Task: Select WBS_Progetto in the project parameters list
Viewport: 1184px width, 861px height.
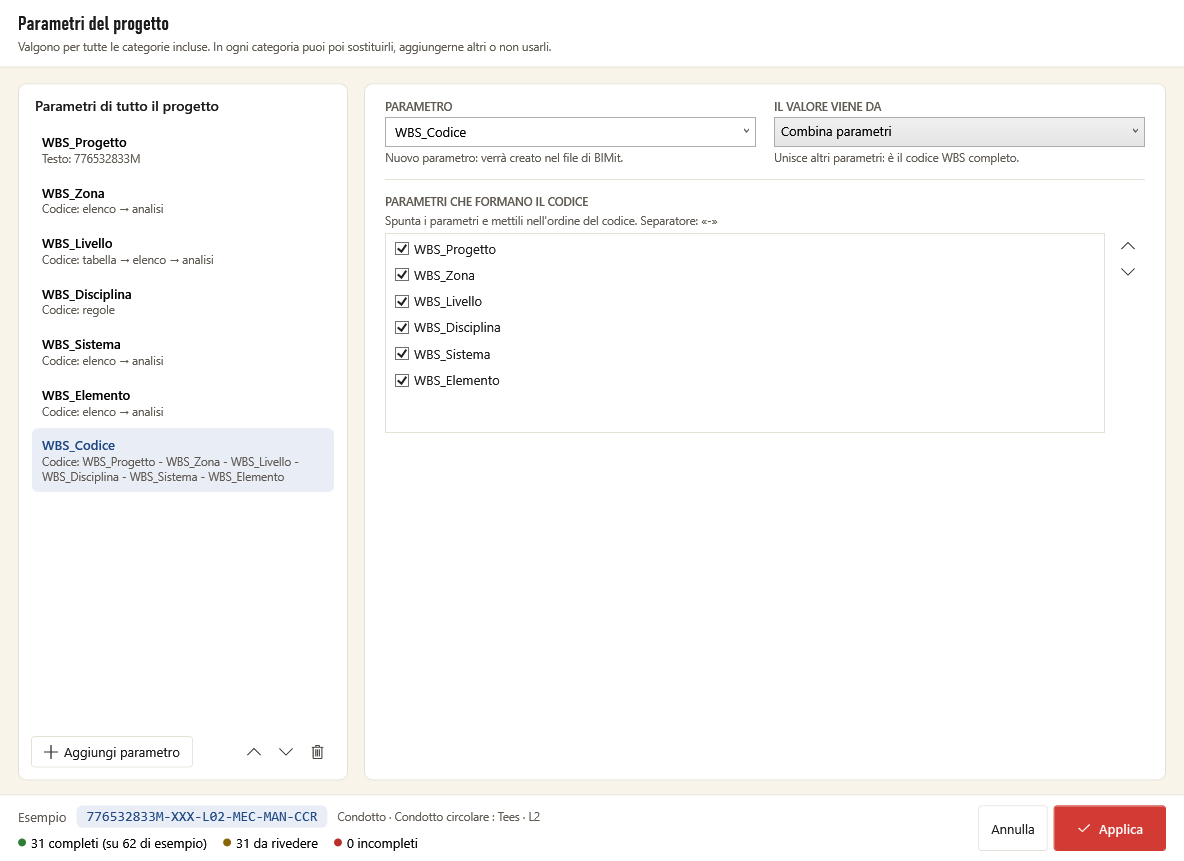Action: [183, 150]
